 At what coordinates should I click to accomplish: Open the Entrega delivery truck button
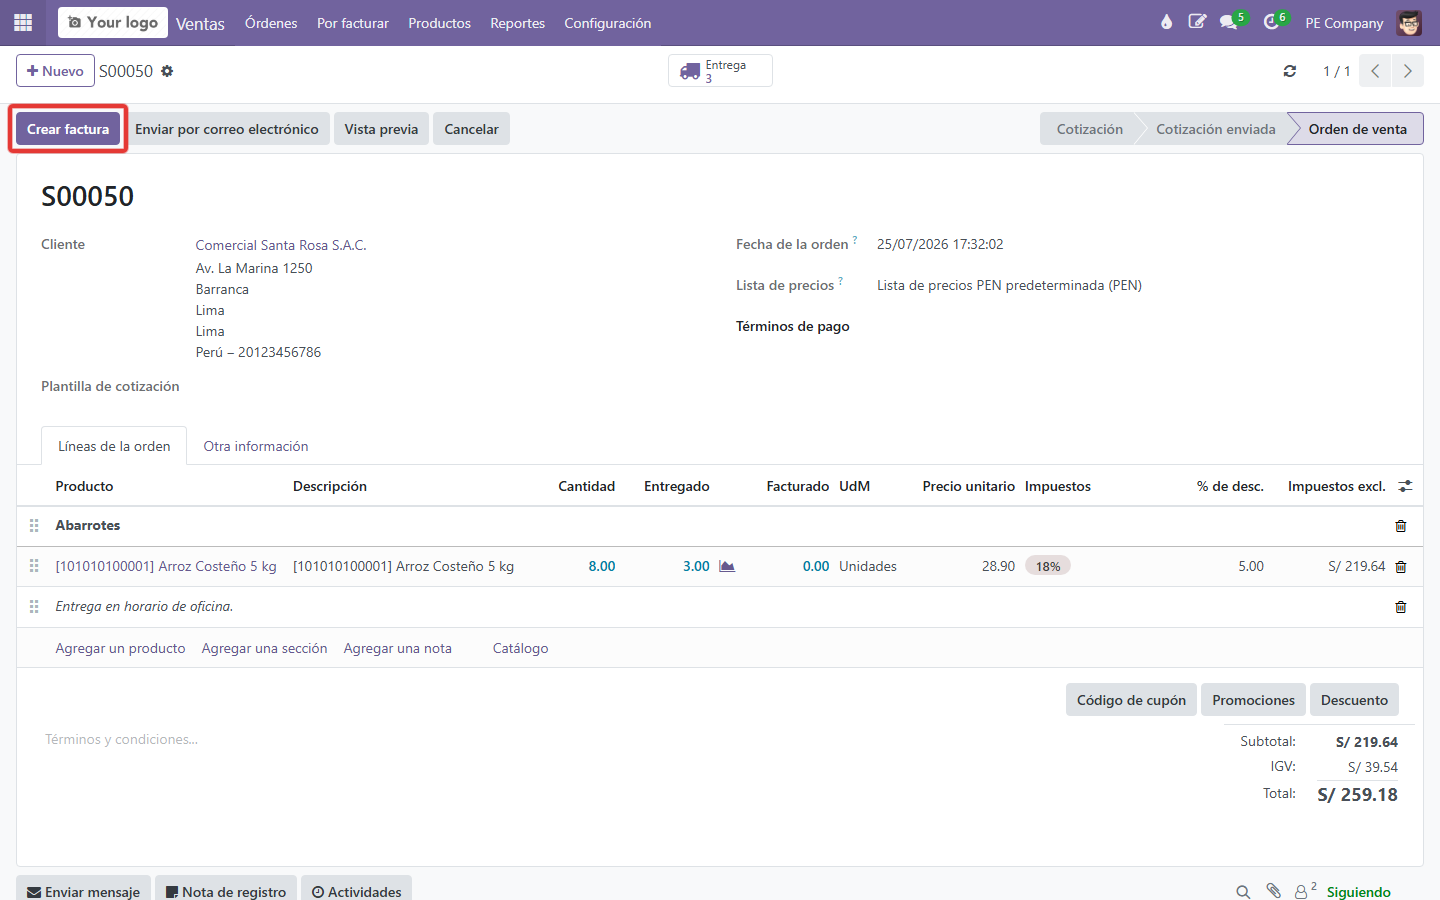tap(720, 71)
